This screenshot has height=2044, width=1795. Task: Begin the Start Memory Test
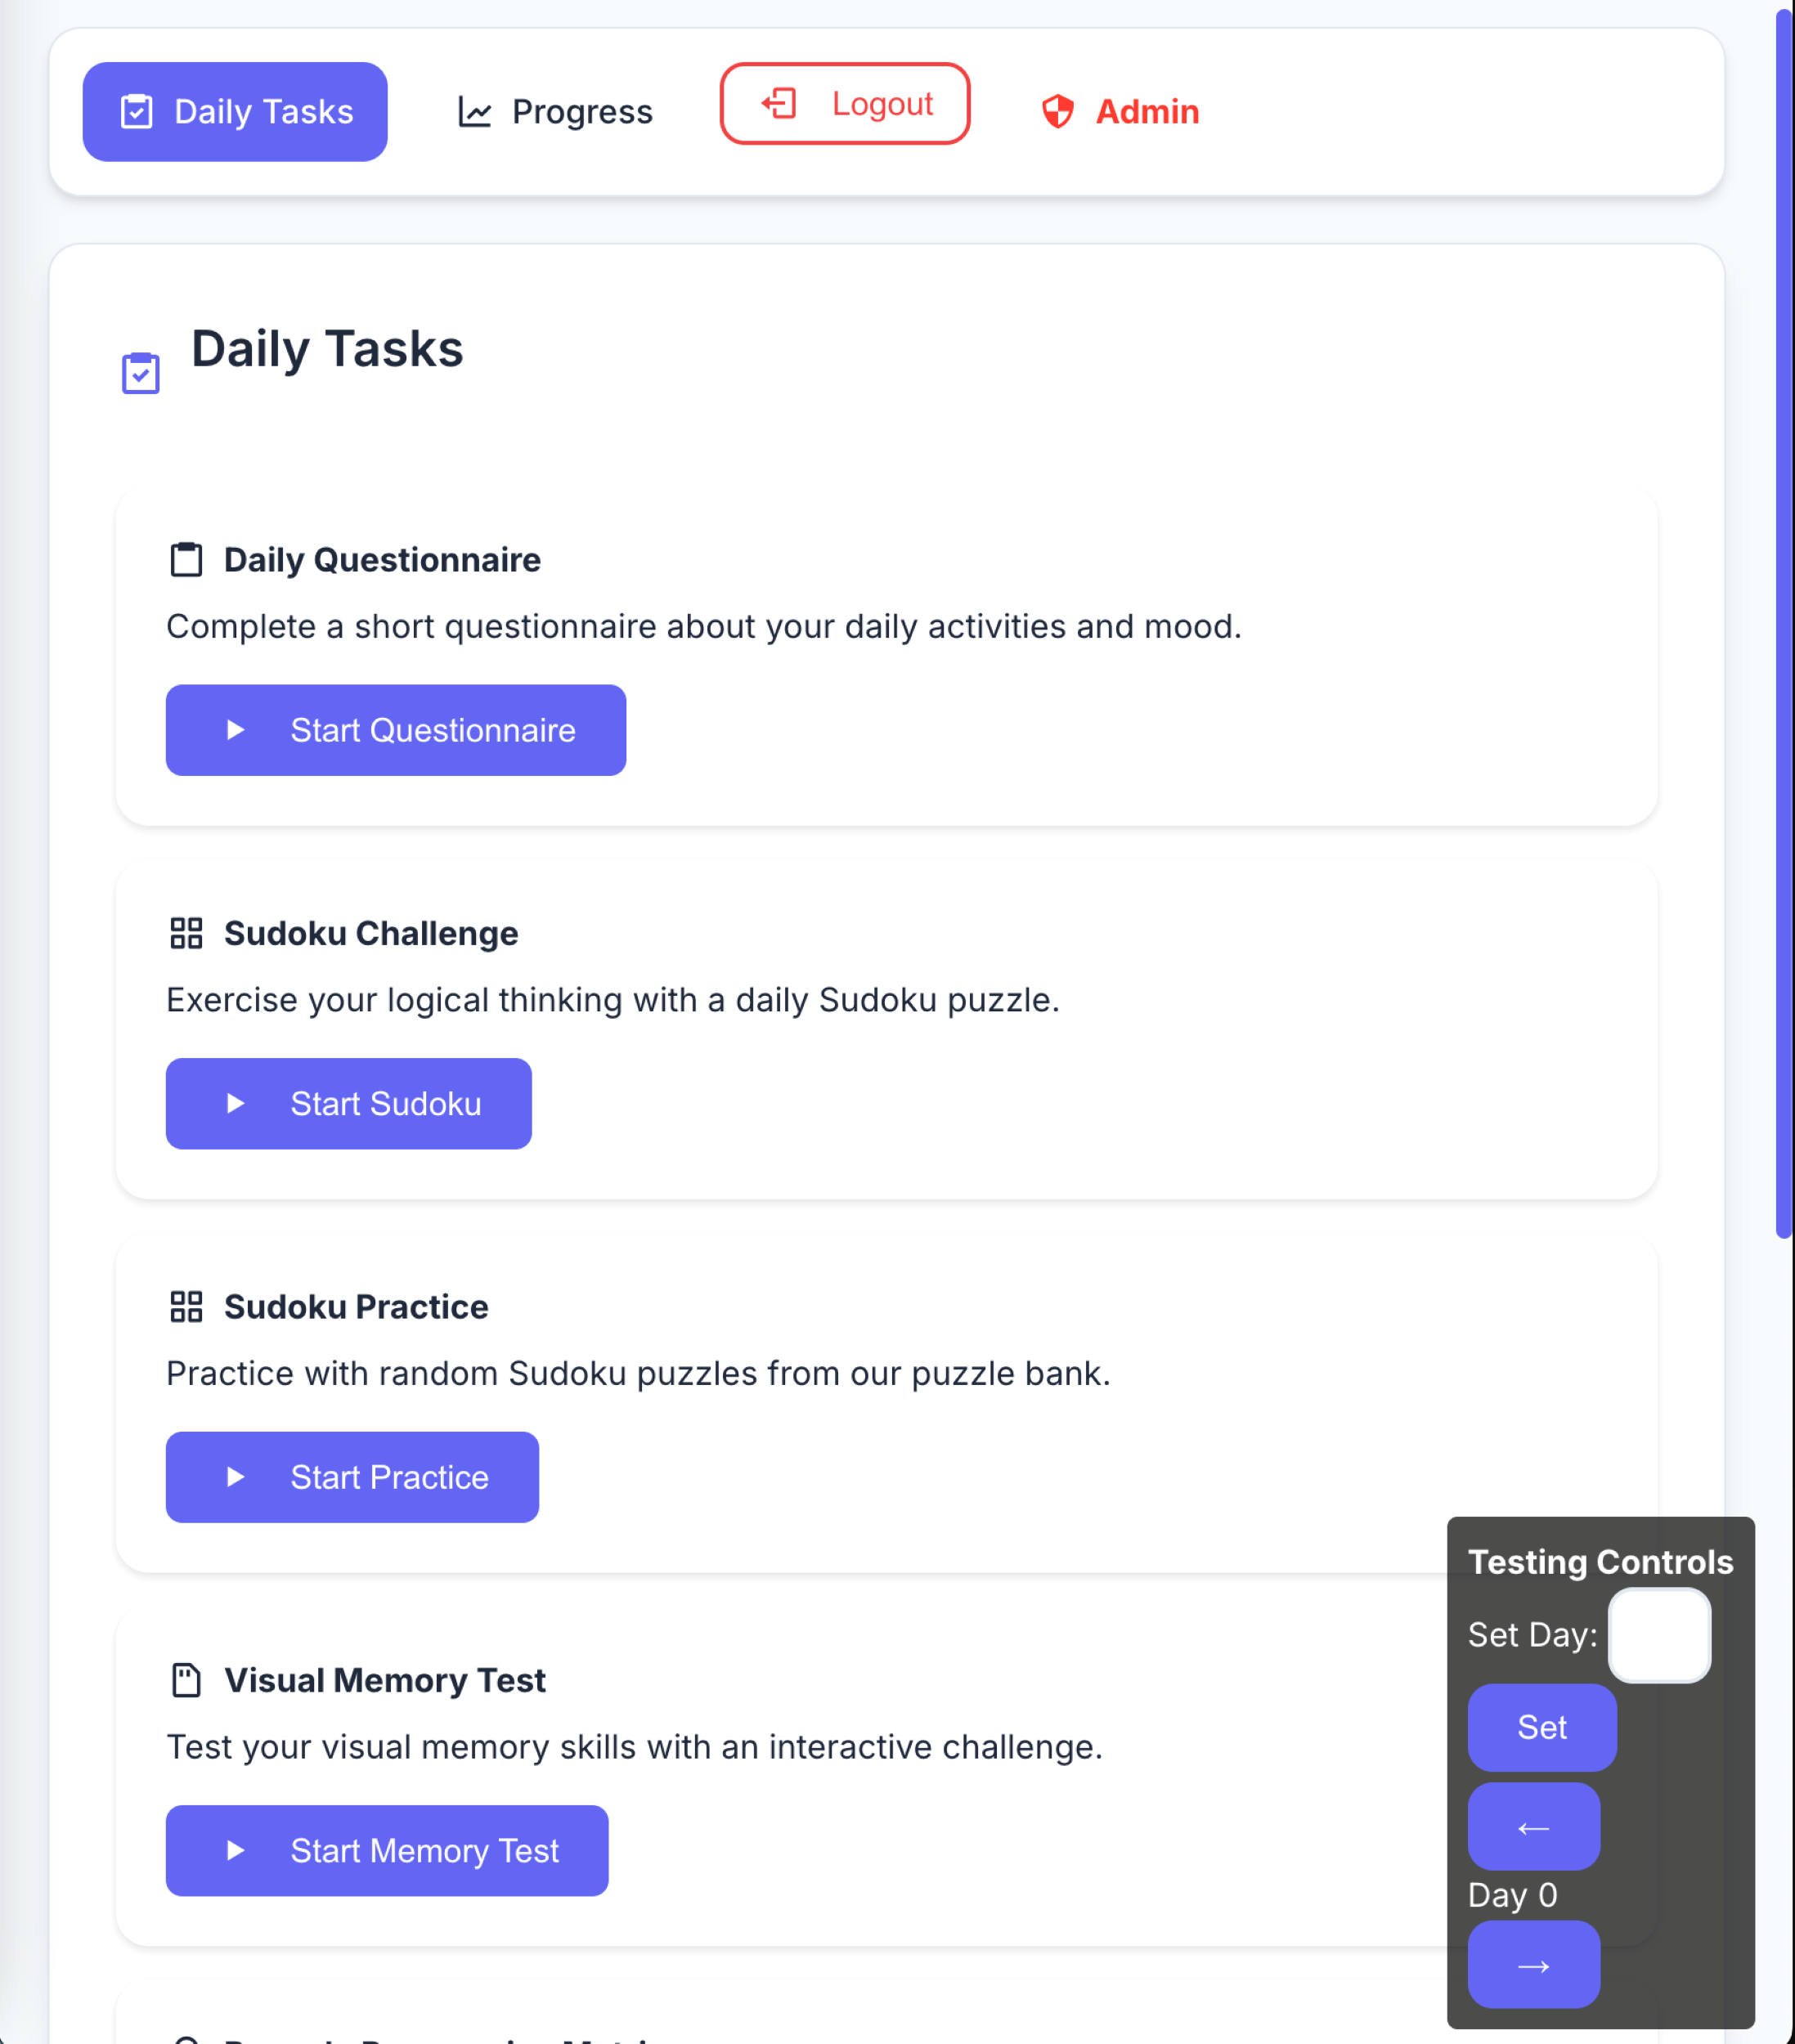(x=387, y=1850)
